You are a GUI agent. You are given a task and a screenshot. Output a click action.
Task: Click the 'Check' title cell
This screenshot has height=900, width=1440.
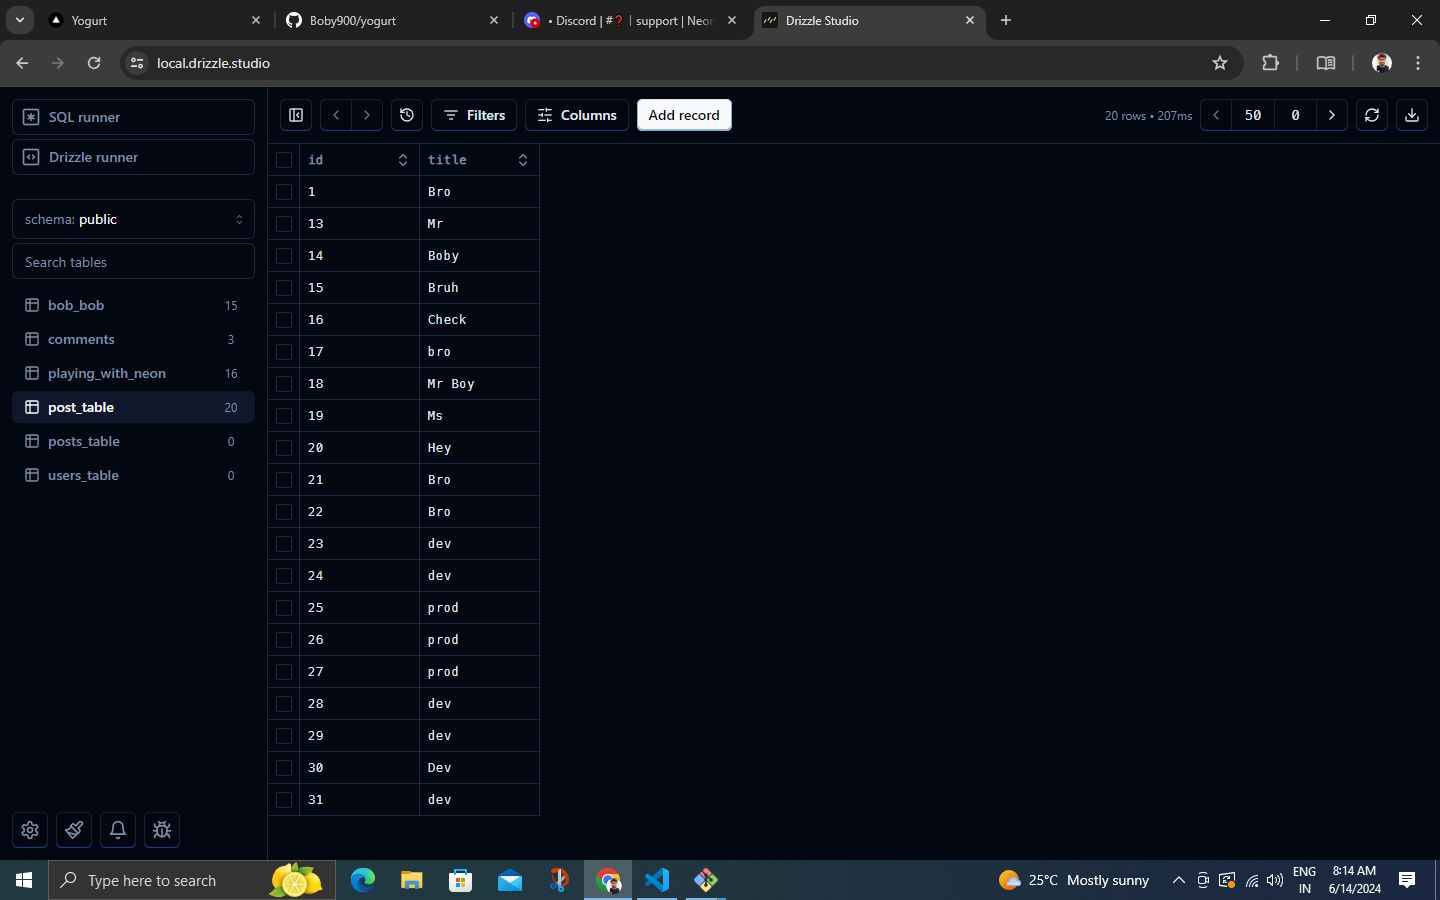[479, 320]
